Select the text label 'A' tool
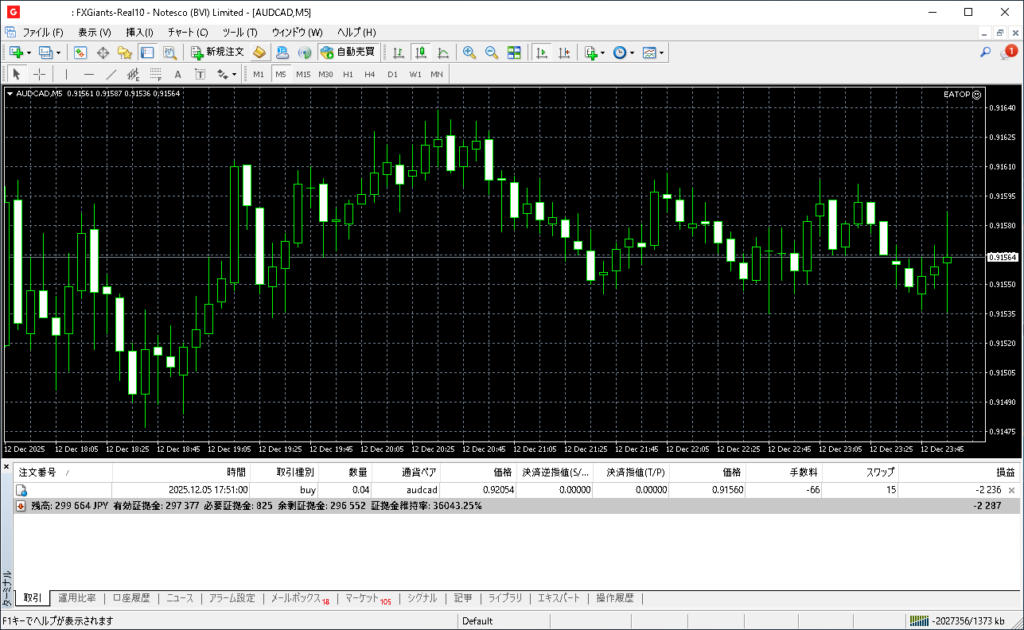Viewport: 1024px width, 630px height. (x=178, y=74)
